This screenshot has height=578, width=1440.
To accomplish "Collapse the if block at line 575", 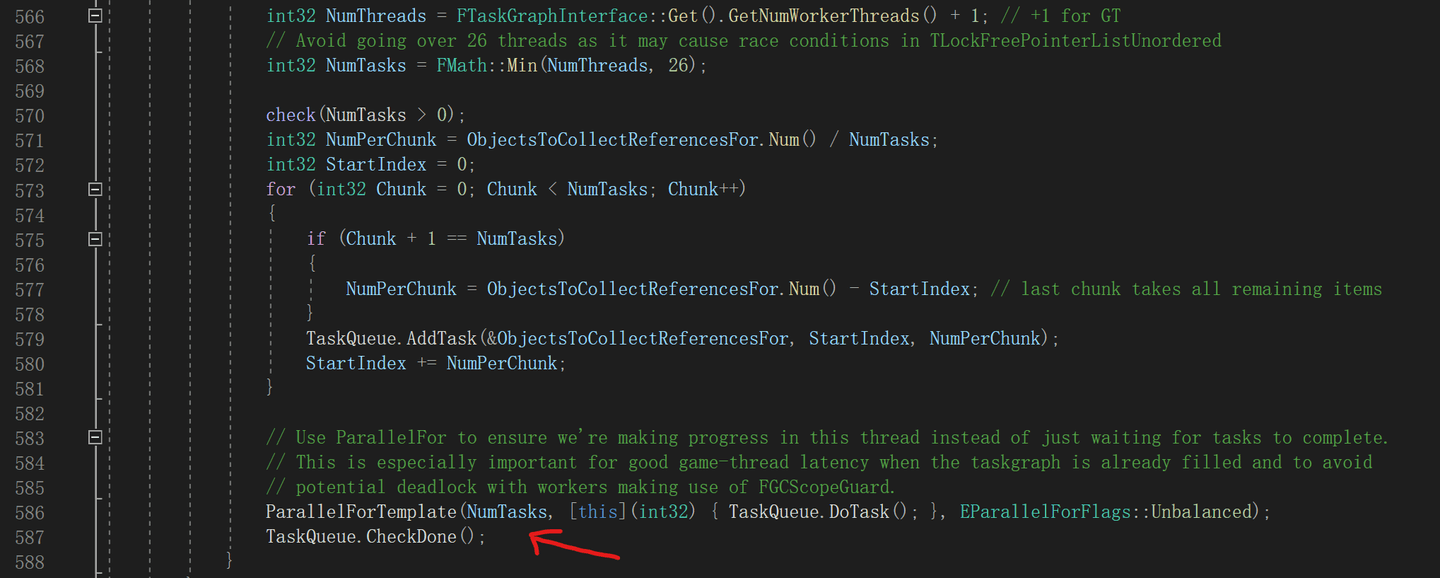I will click(x=95, y=239).
